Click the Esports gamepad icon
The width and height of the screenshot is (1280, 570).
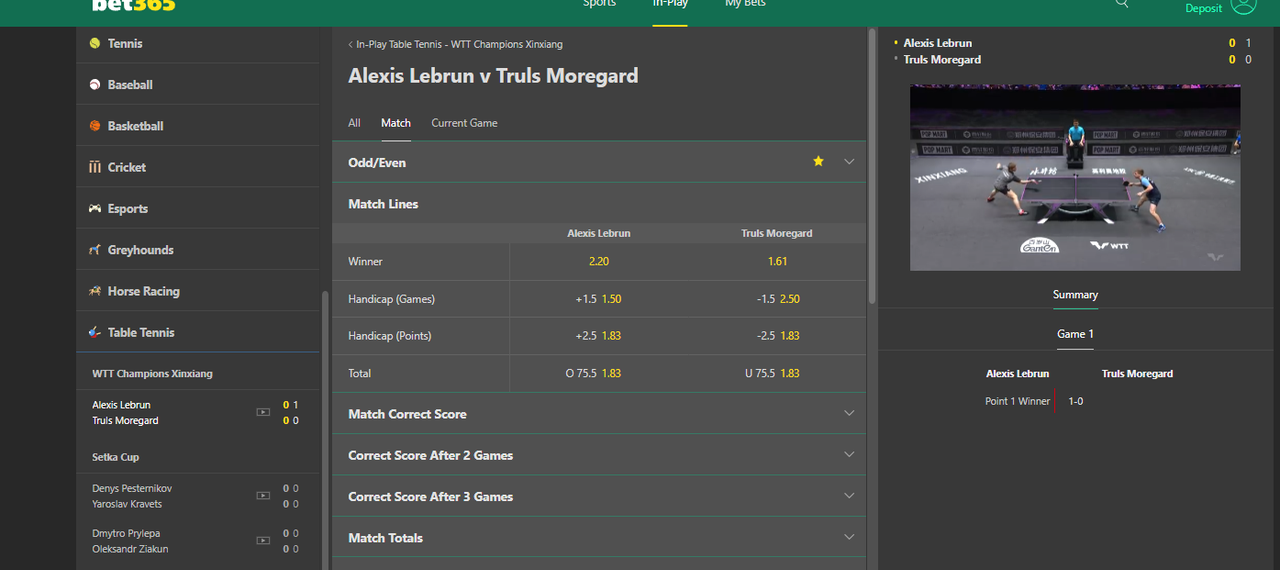95,209
